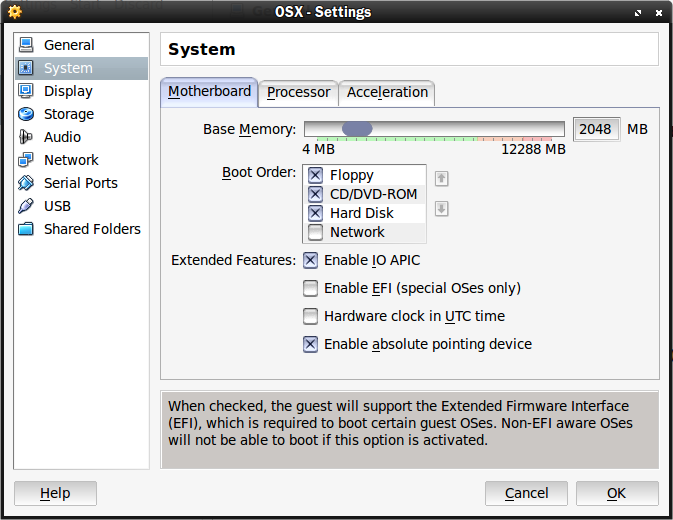Select Storage in the settings list
Image resolution: width=673 pixels, height=520 pixels.
[82, 114]
